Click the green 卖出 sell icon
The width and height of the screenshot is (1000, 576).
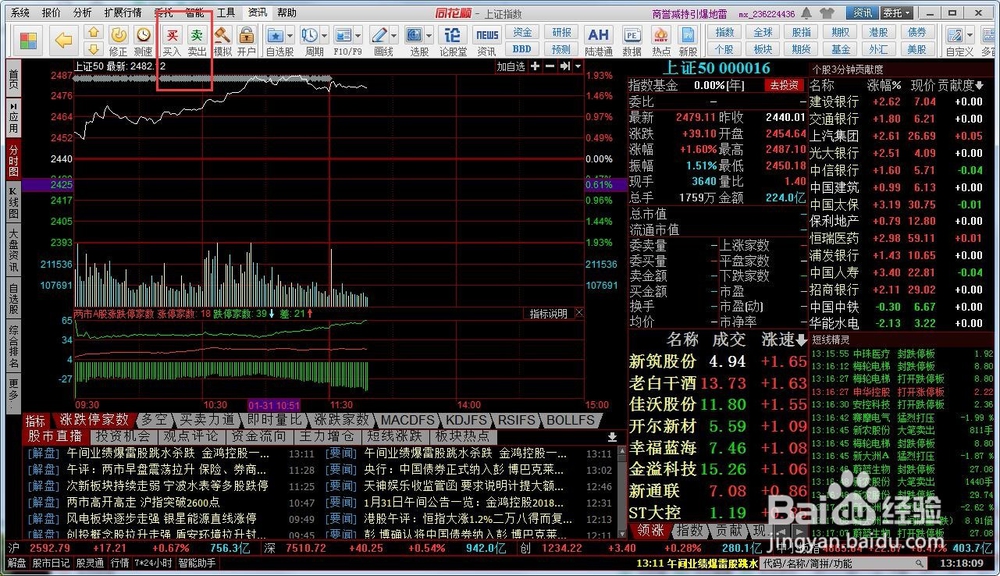(197, 41)
